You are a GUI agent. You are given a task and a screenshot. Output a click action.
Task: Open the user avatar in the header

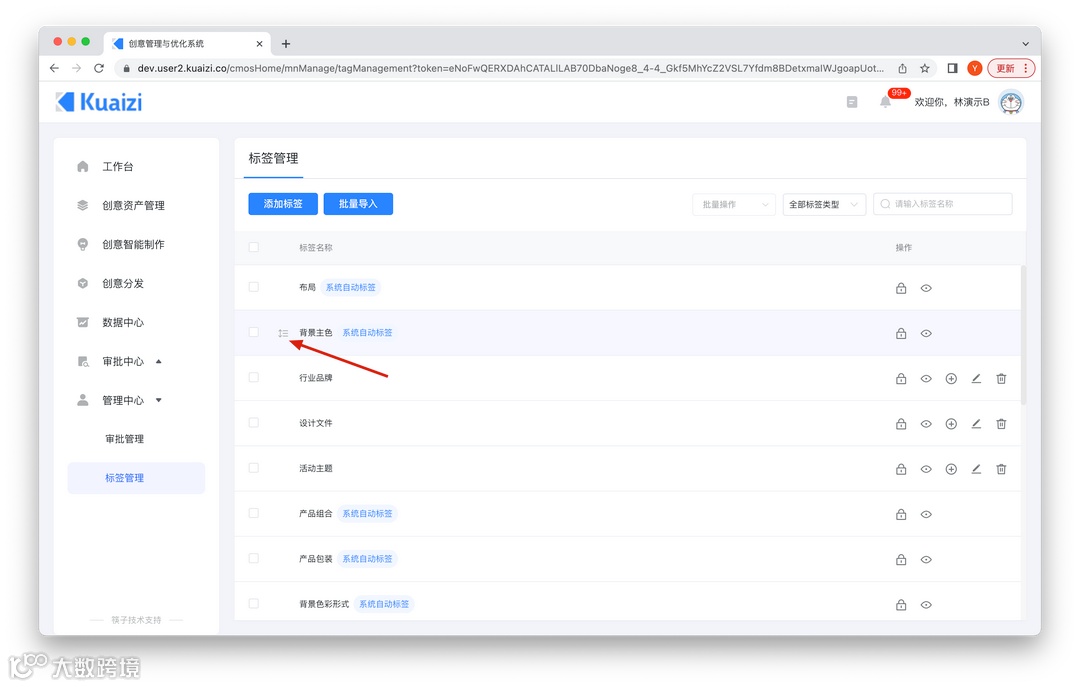click(x=1011, y=102)
